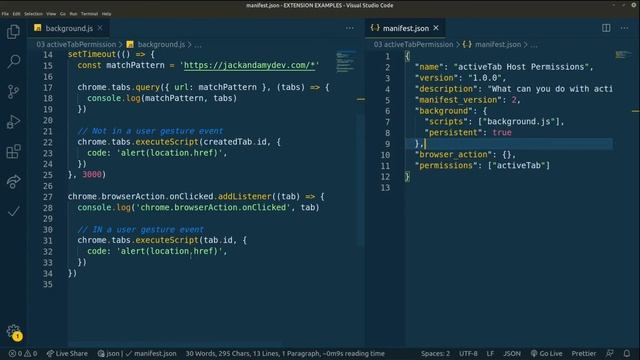Open the View menu

pyautogui.click(x=51, y=14)
